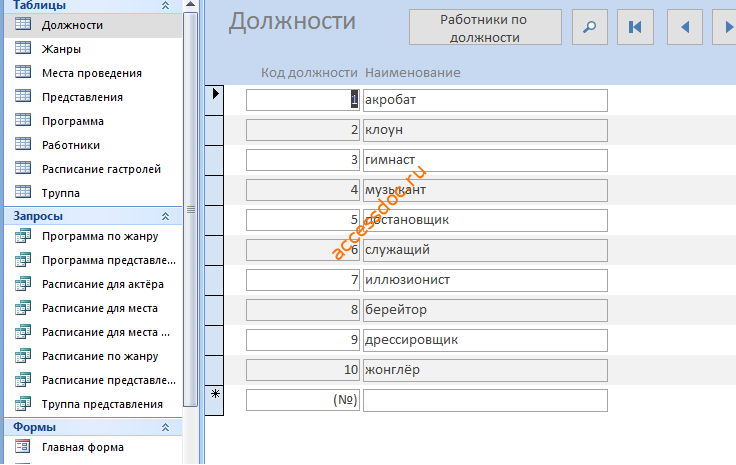Click the Места проведения table icon
The image size is (736, 465).
(23, 72)
